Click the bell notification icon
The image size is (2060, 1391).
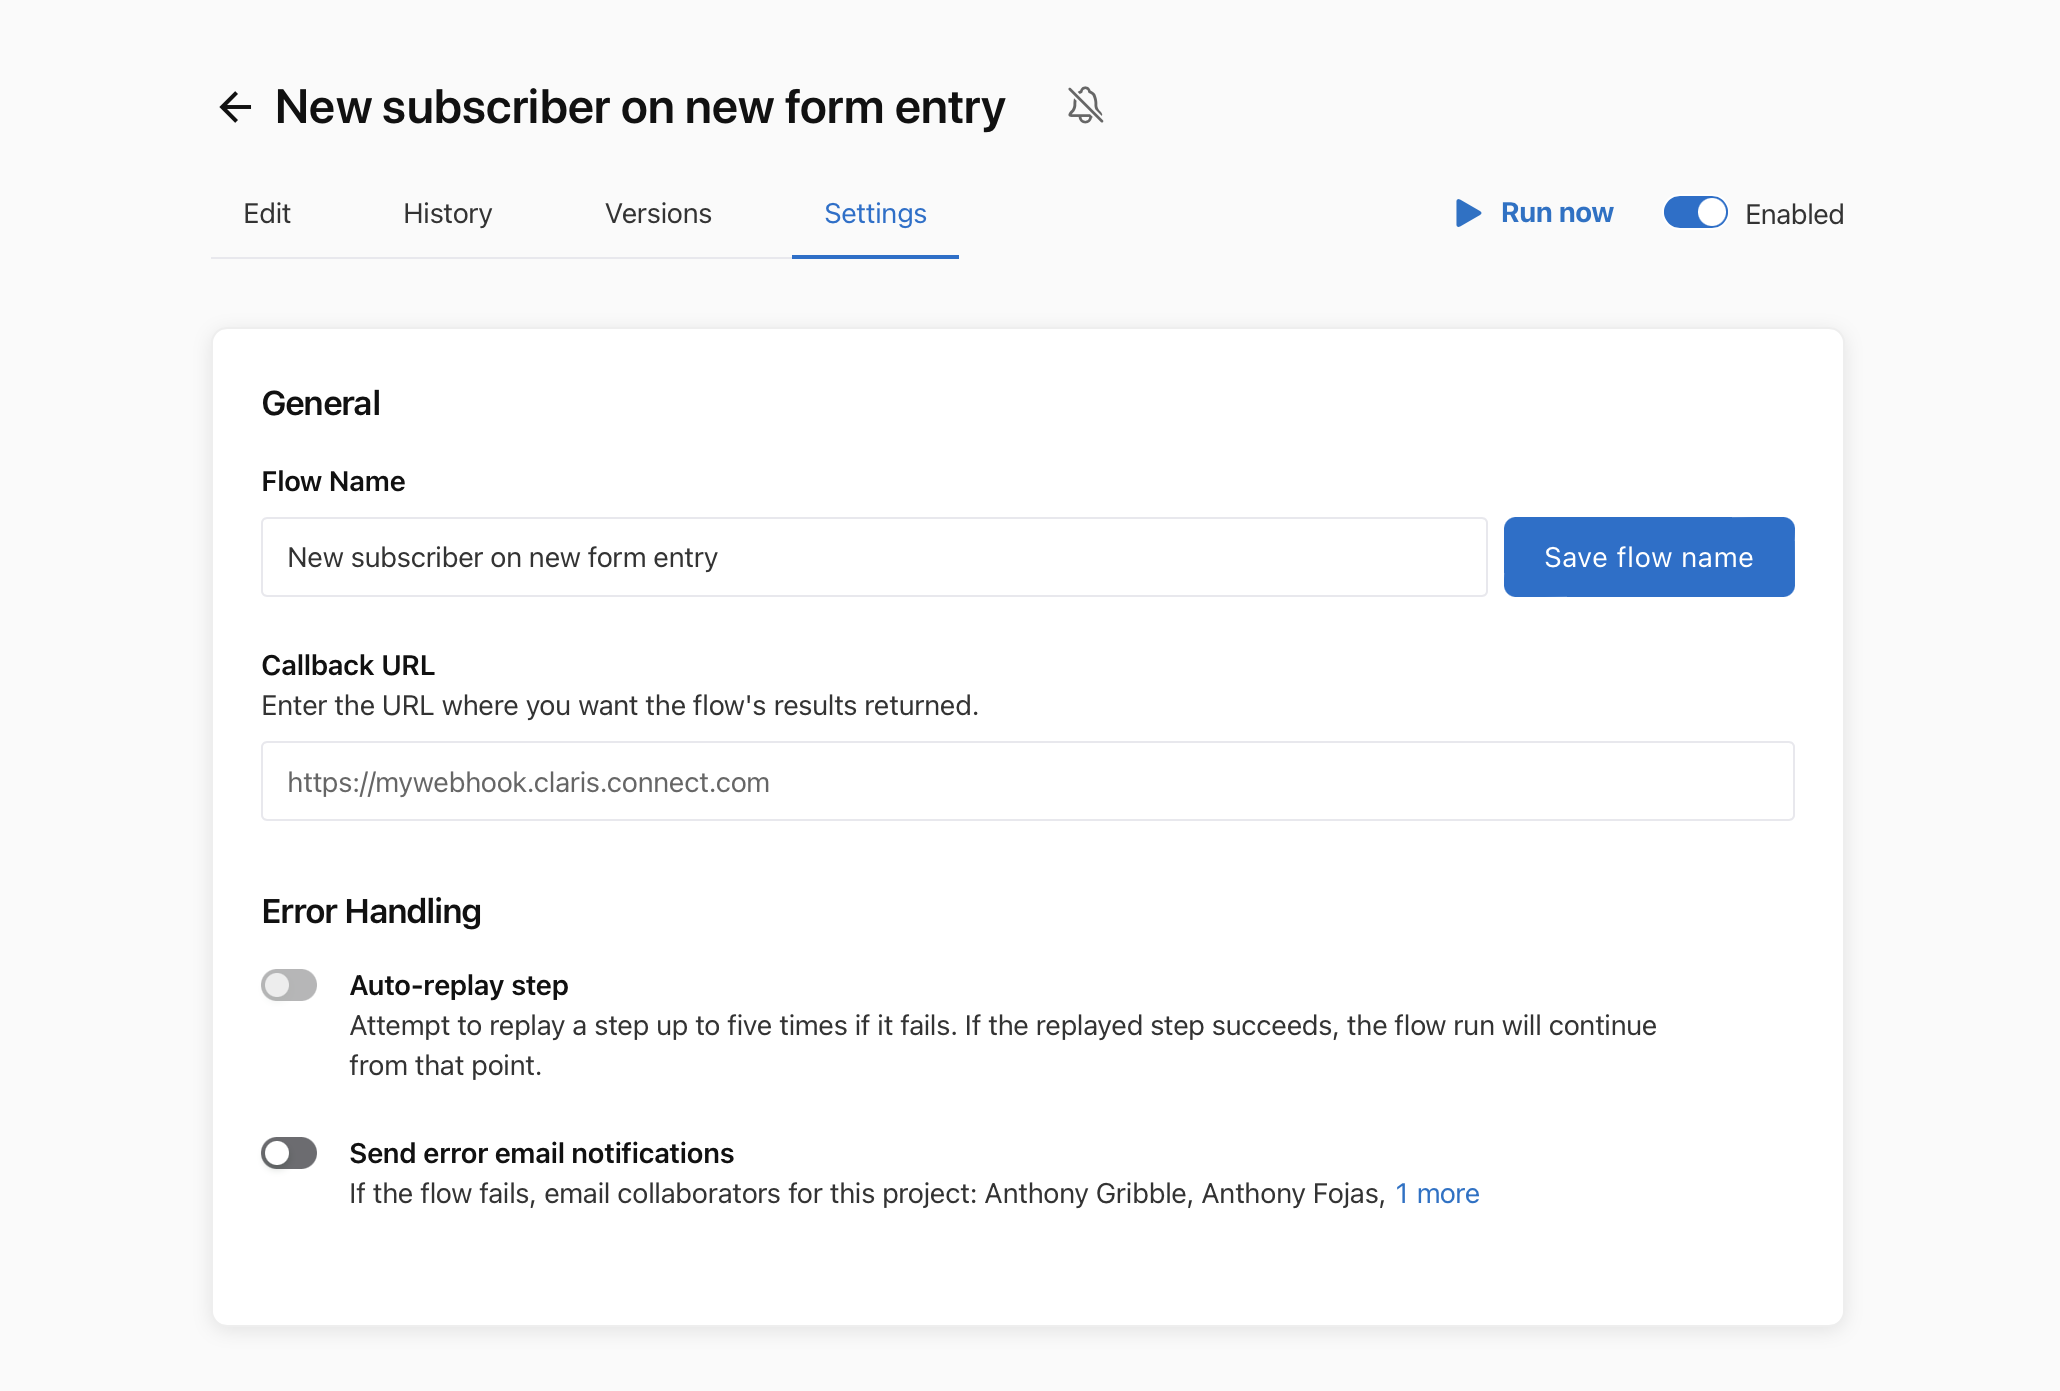coord(1085,106)
